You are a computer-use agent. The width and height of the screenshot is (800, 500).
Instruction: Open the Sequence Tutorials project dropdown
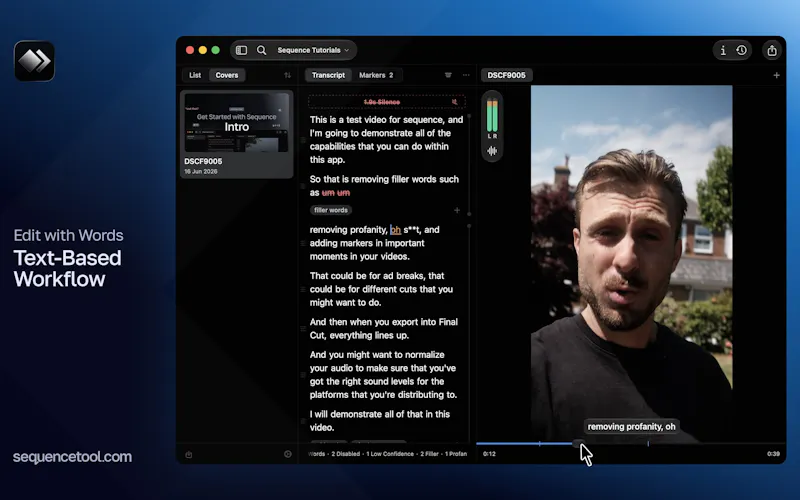coord(313,50)
